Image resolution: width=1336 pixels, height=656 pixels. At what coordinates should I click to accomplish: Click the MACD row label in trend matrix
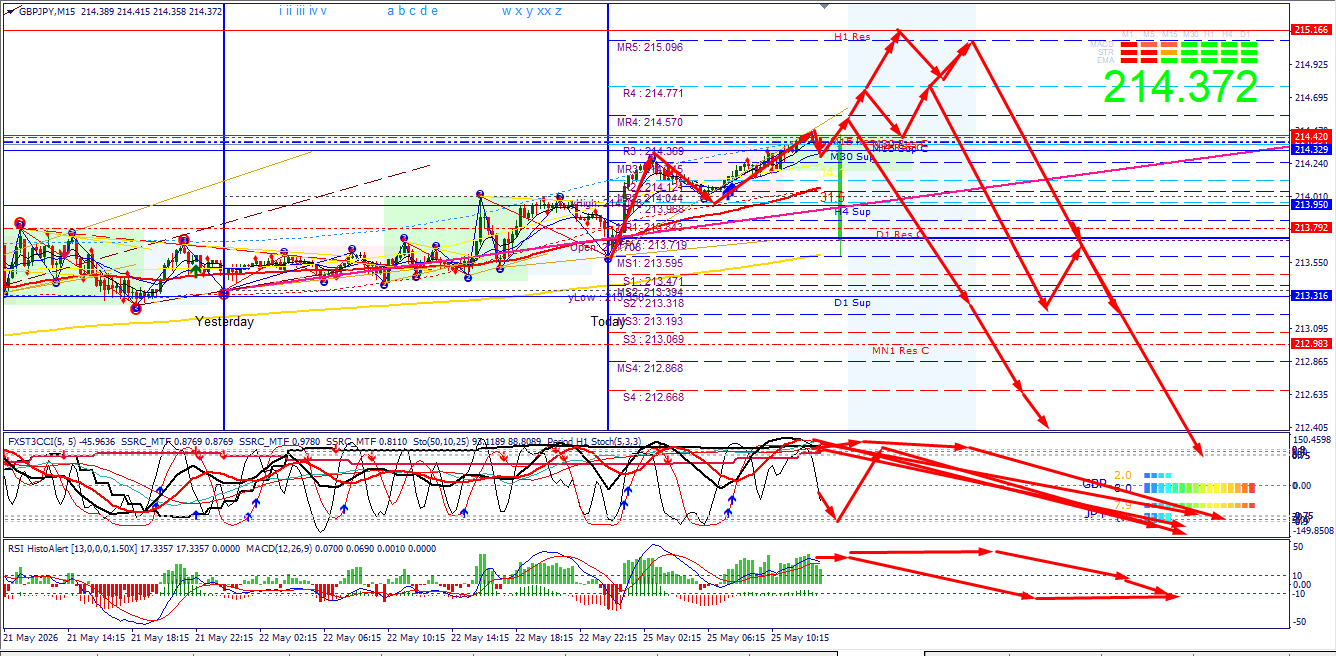tap(1102, 44)
